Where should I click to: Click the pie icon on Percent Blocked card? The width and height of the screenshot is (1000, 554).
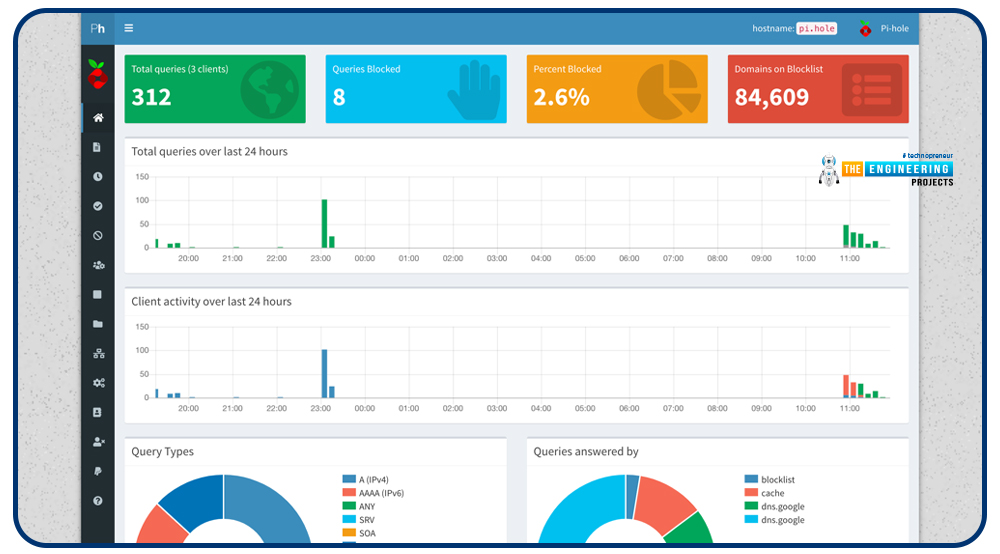tap(668, 90)
